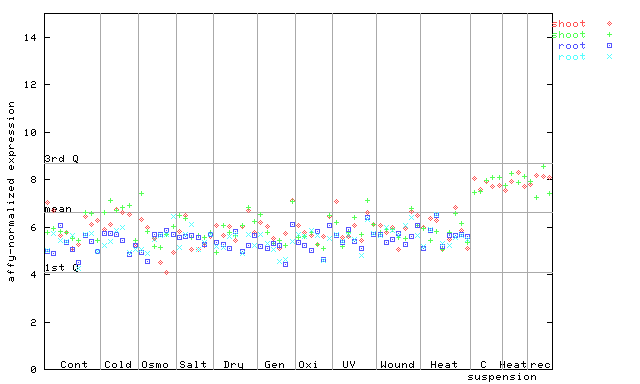
Task: Click the blue square legend marker
Action: point(609,46)
